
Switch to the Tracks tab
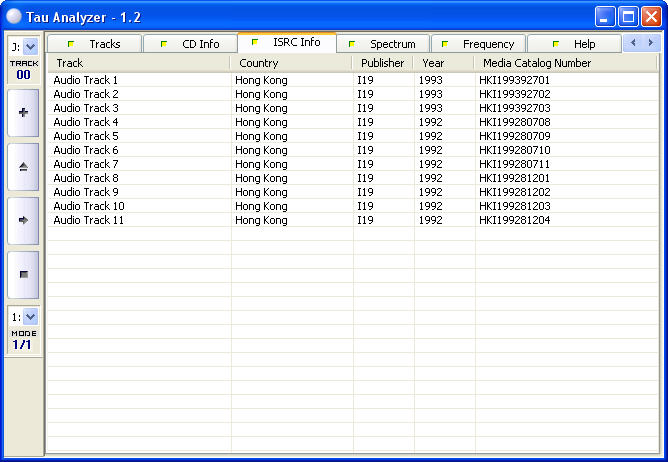[94, 44]
